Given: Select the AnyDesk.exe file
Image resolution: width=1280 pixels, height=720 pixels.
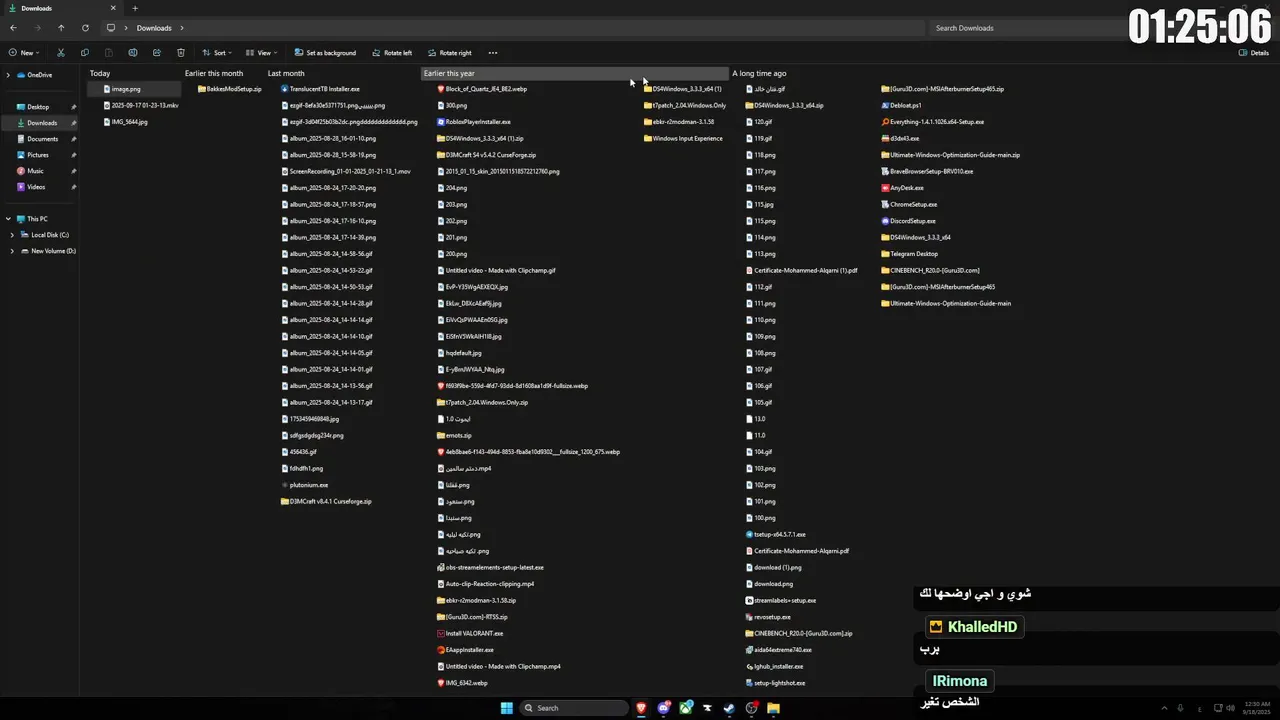Looking at the screenshot, I should tap(902, 188).
